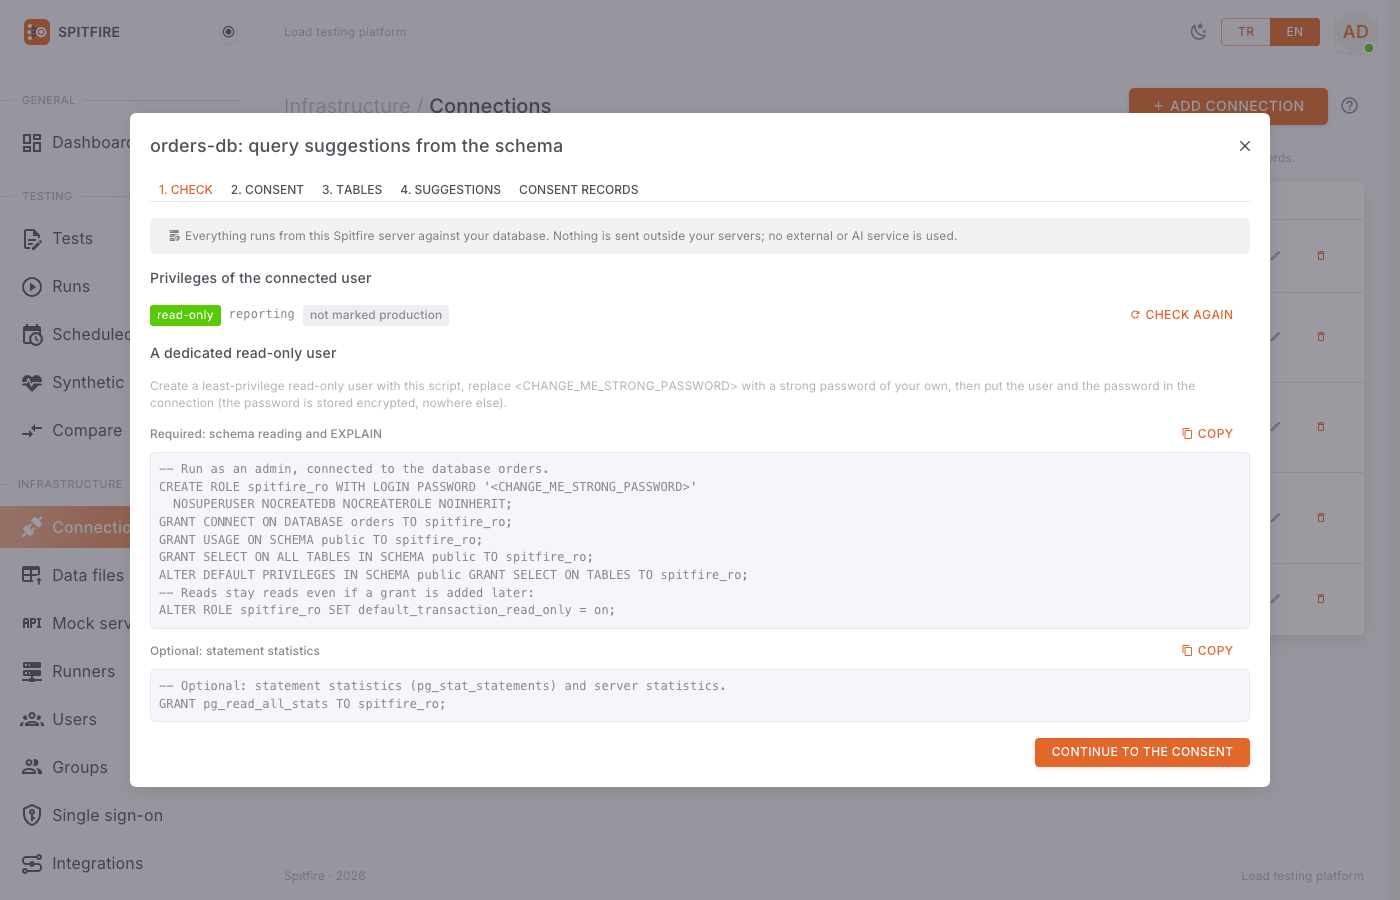
Task: Select the 4. Suggestions tab
Action: [450, 190]
